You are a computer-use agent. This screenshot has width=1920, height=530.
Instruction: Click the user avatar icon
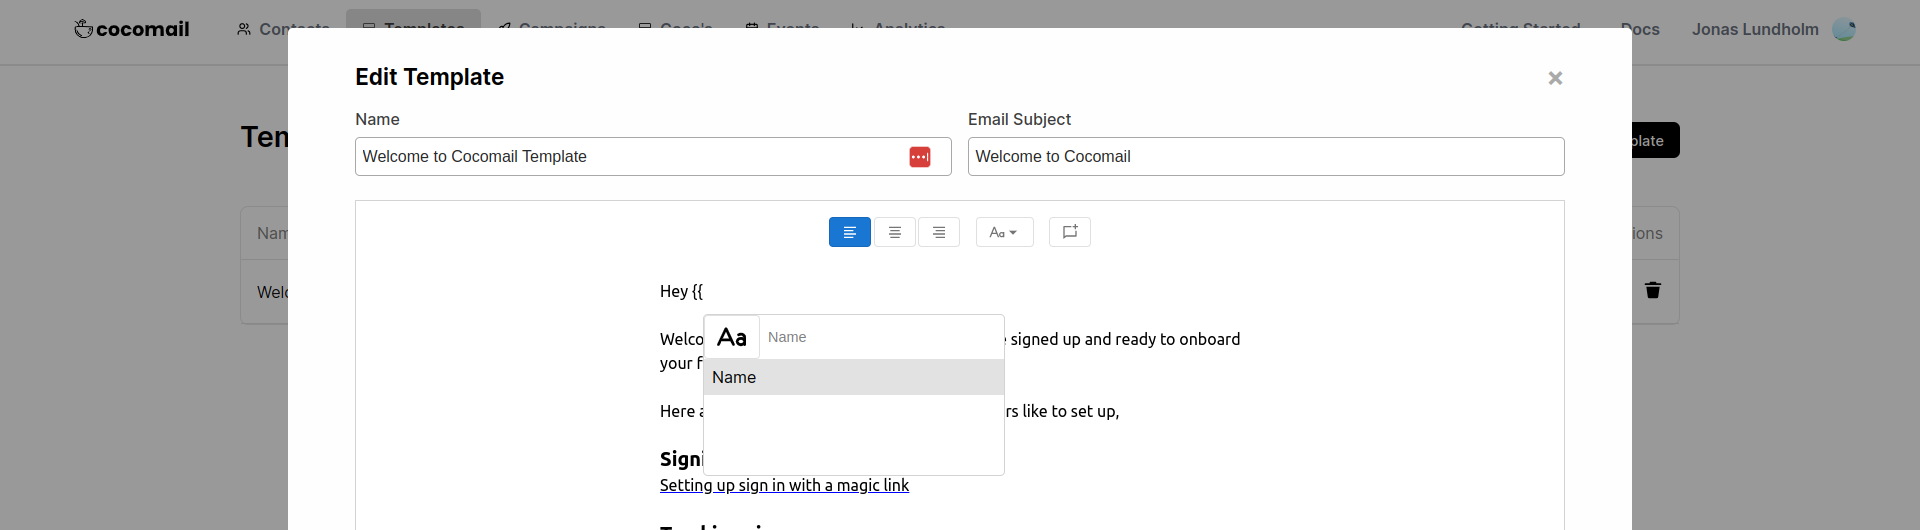[x=1844, y=29]
